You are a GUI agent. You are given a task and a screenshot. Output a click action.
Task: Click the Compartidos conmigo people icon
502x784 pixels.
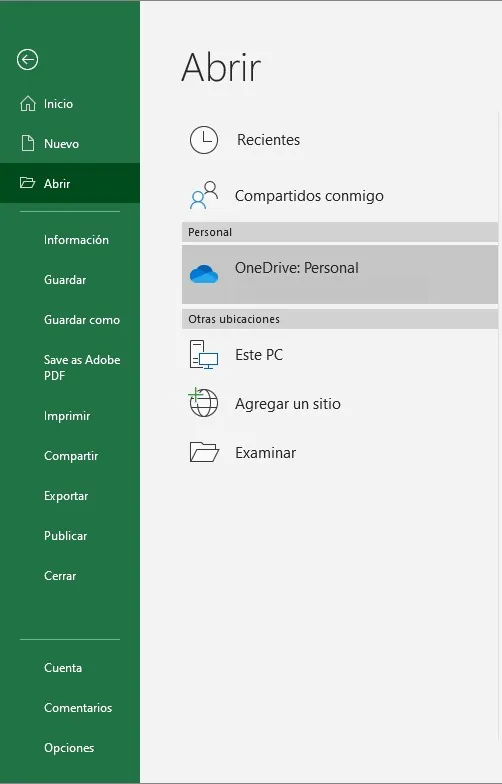tap(204, 196)
